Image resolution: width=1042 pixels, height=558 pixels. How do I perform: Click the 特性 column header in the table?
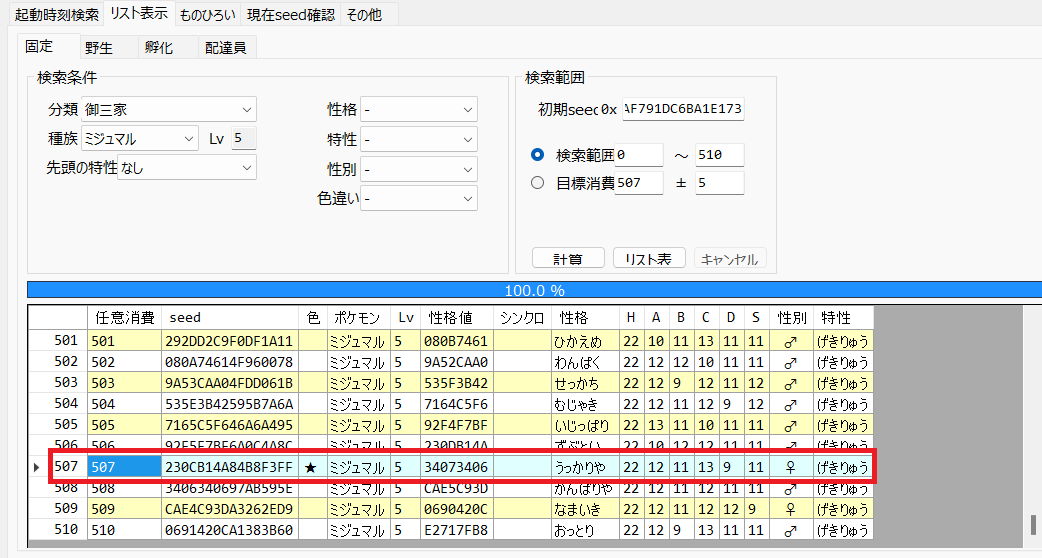click(843, 318)
